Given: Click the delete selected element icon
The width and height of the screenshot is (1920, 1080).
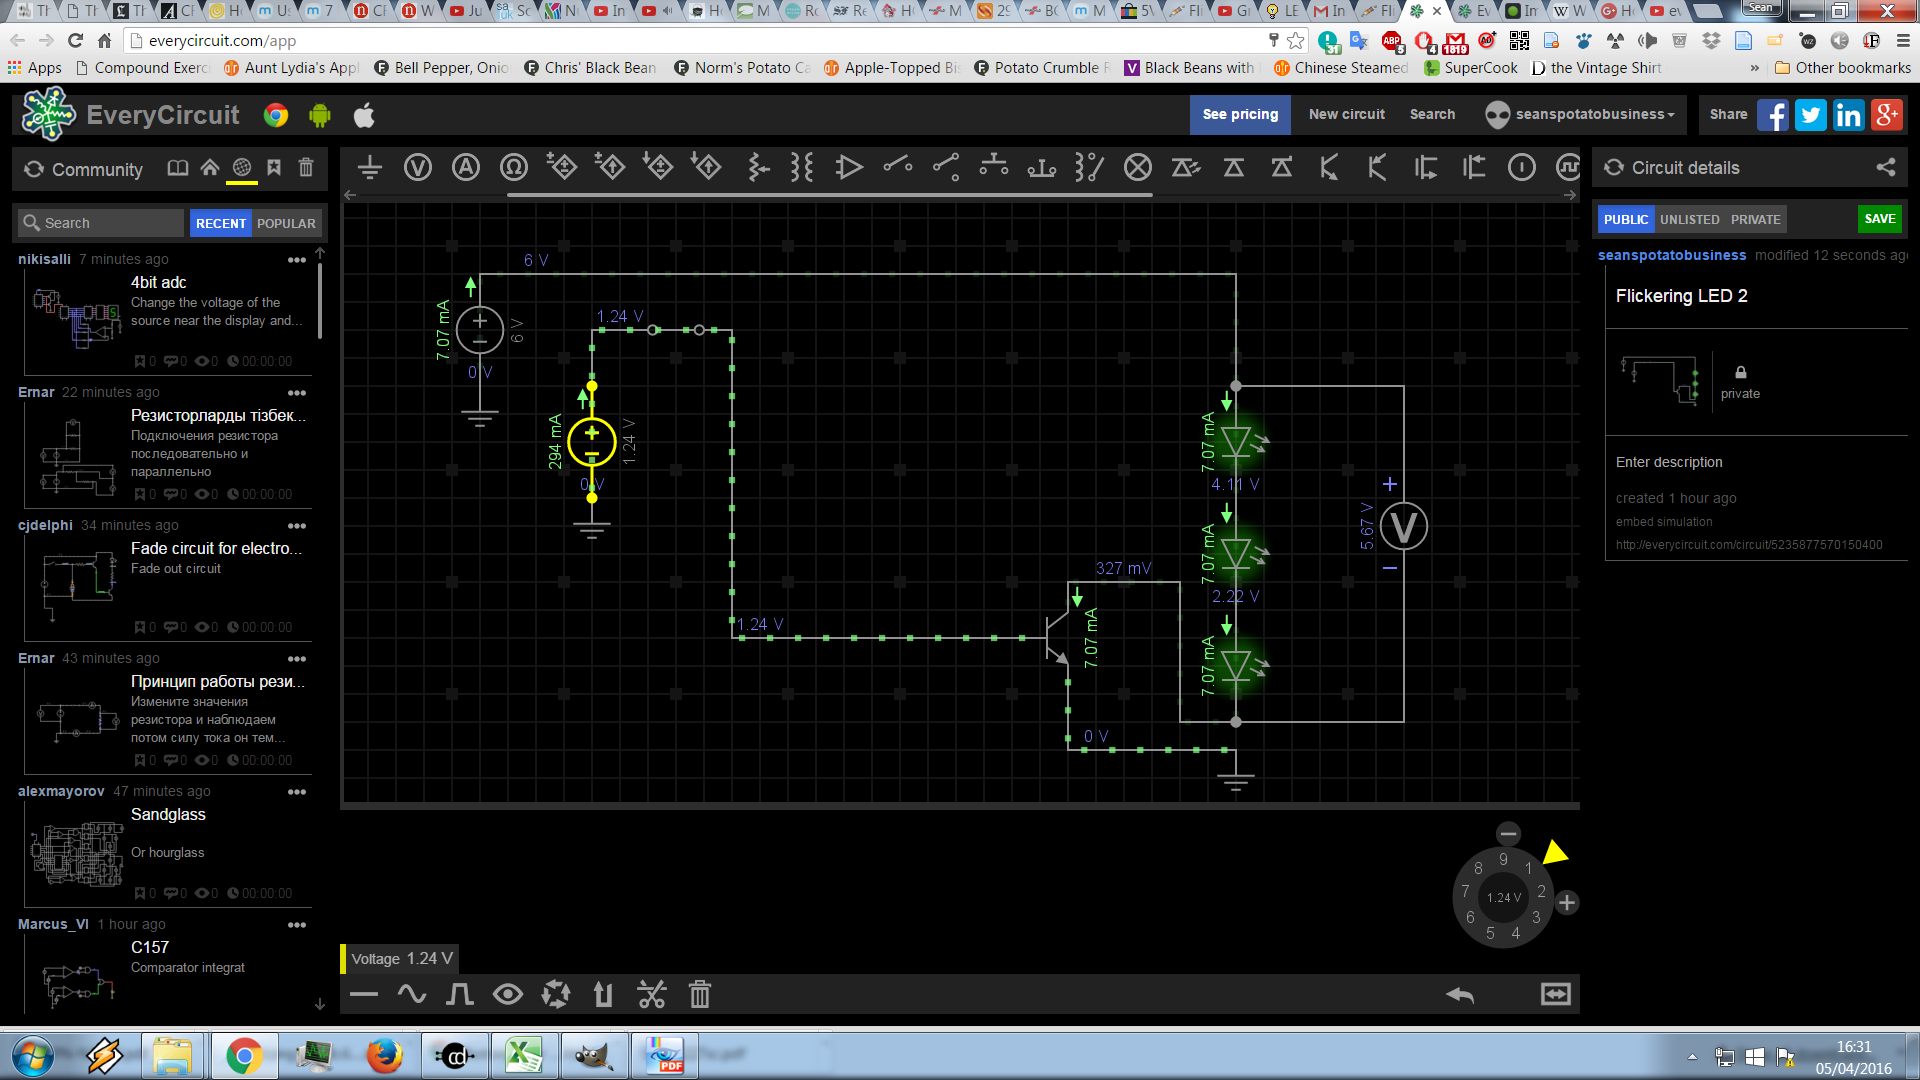Looking at the screenshot, I should coord(700,996).
